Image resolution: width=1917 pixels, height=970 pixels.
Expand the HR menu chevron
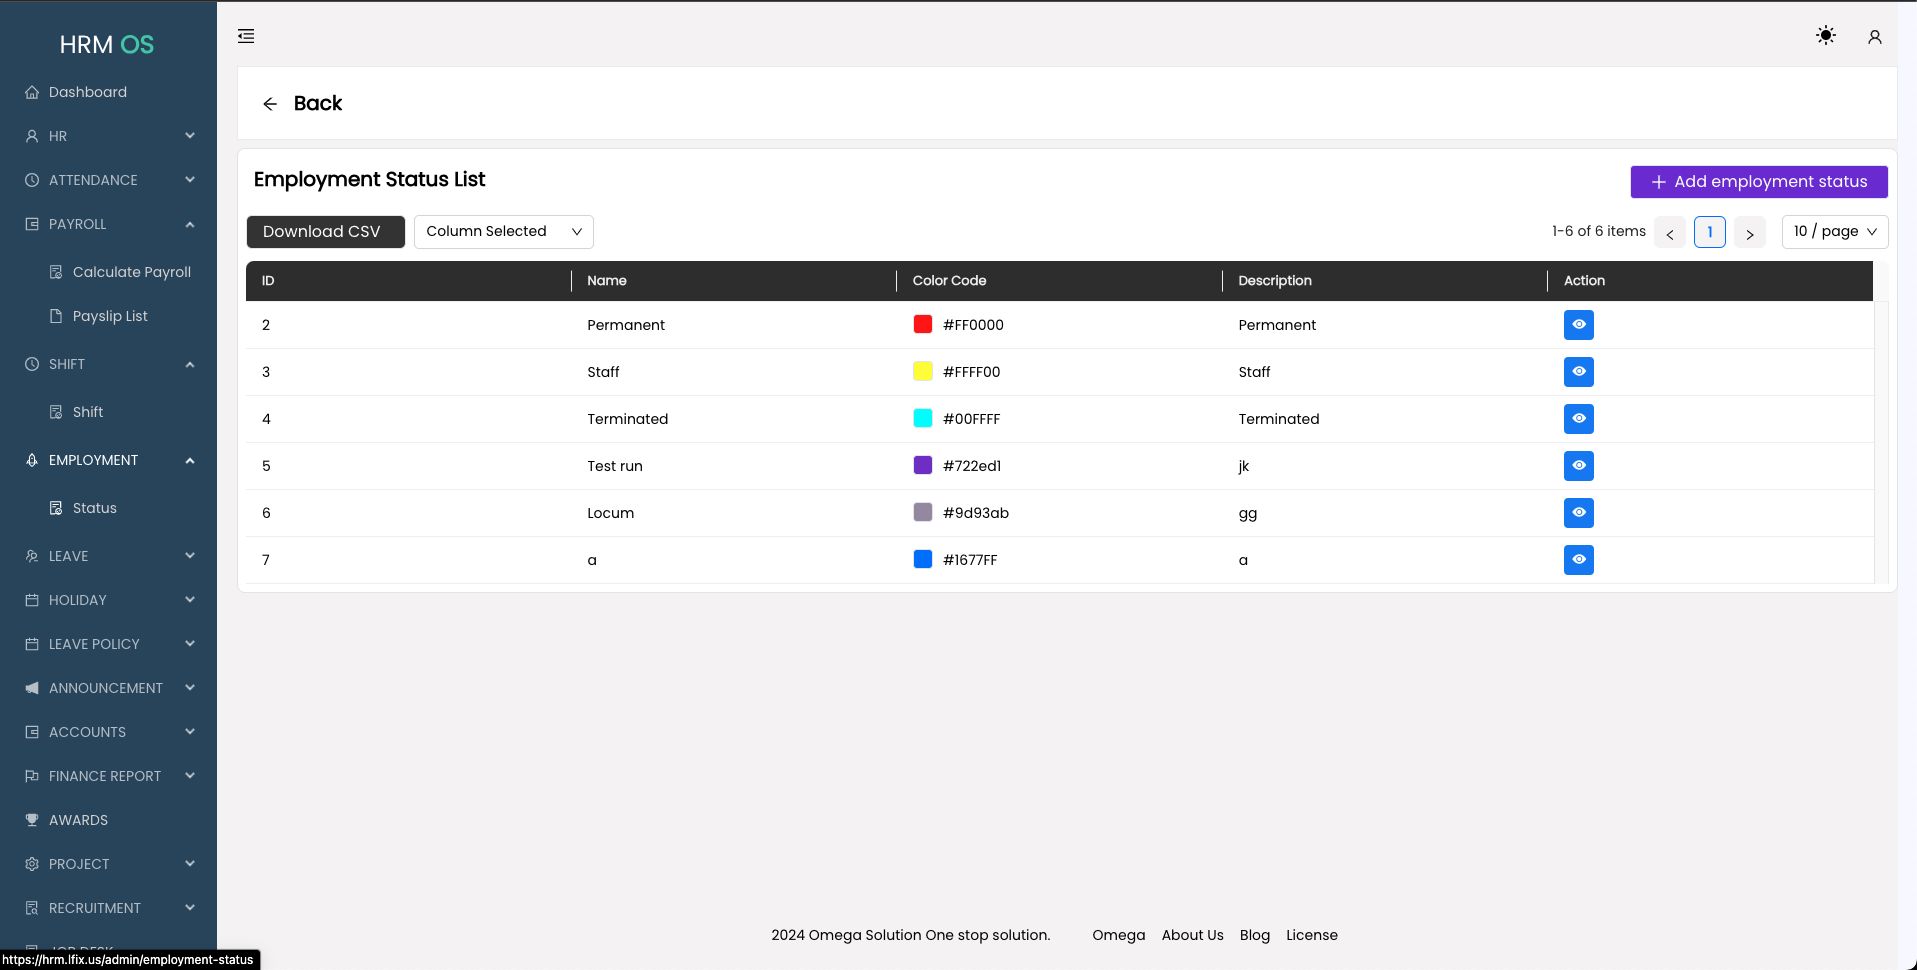[190, 136]
